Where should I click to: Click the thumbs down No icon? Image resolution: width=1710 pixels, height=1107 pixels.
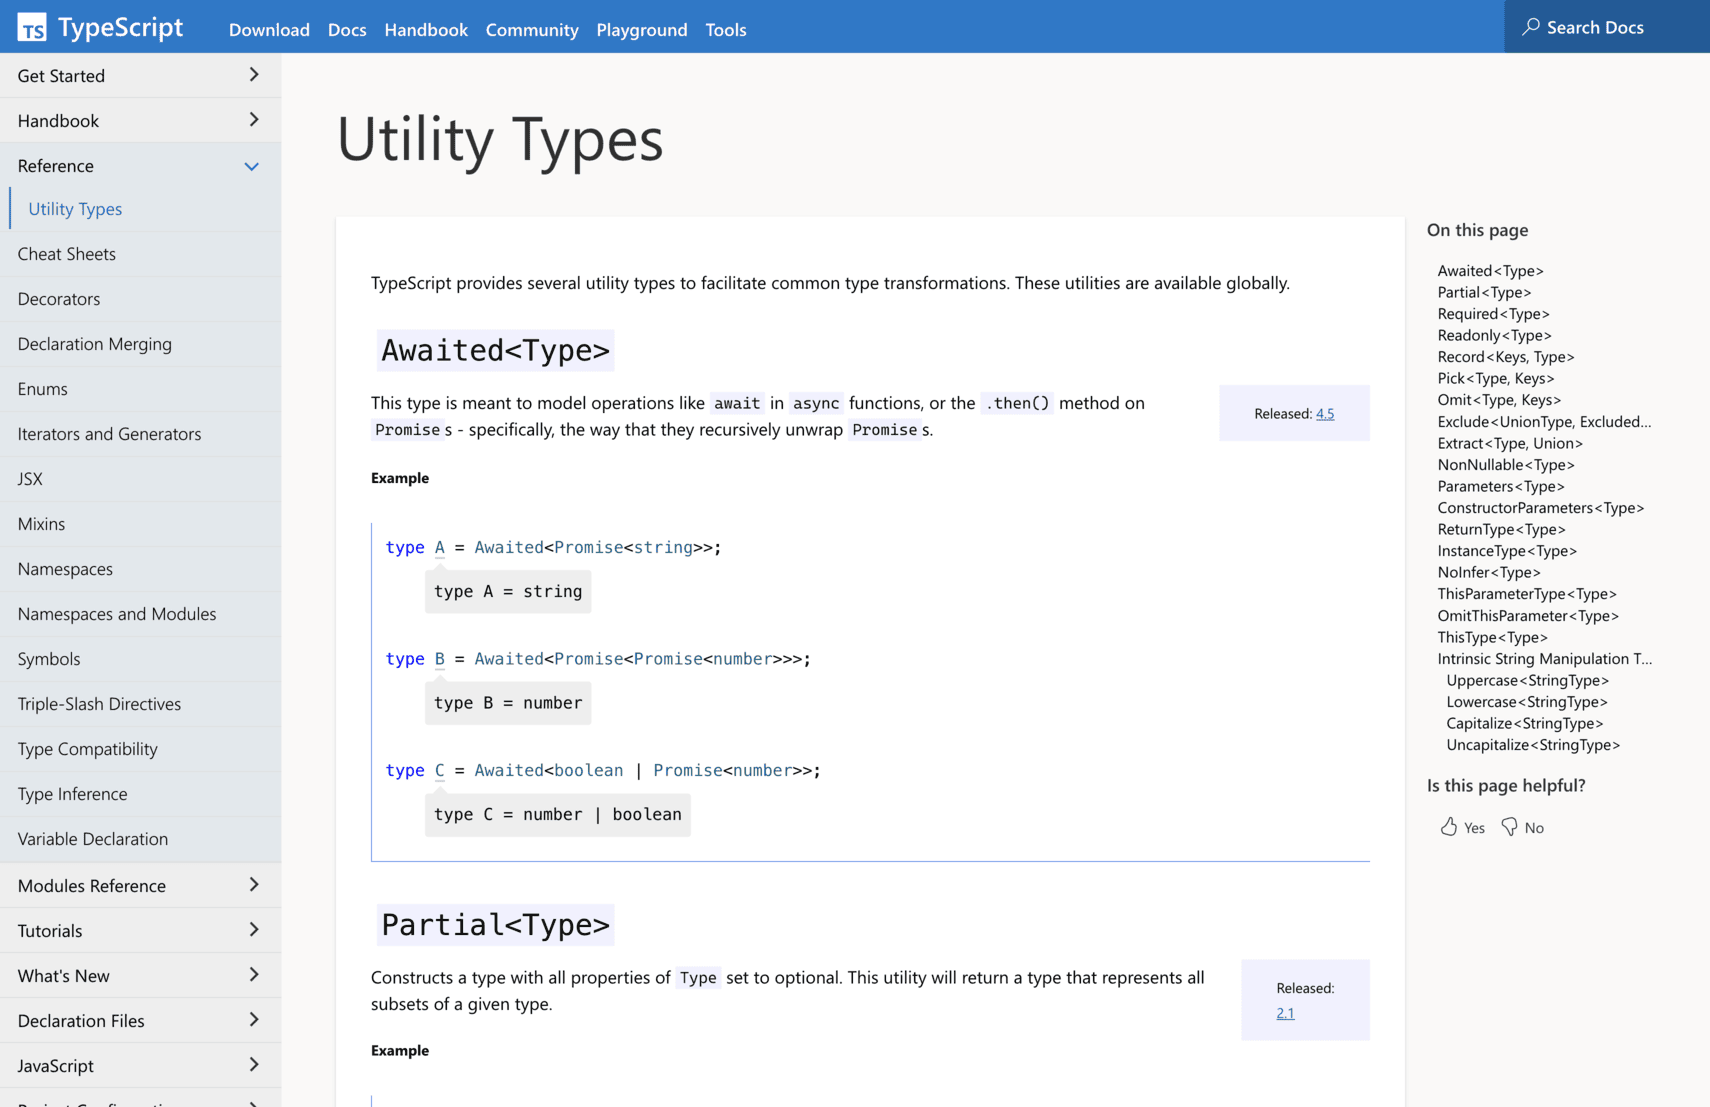click(x=1509, y=826)
